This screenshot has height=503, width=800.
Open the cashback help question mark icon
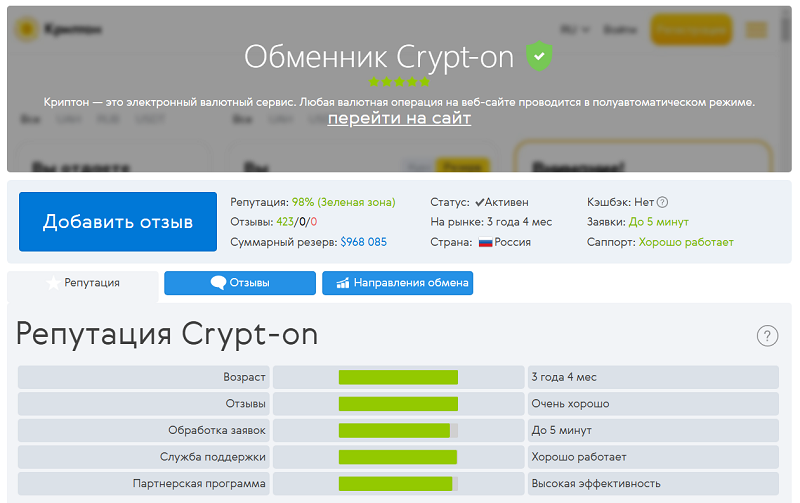tap(662, 202)
